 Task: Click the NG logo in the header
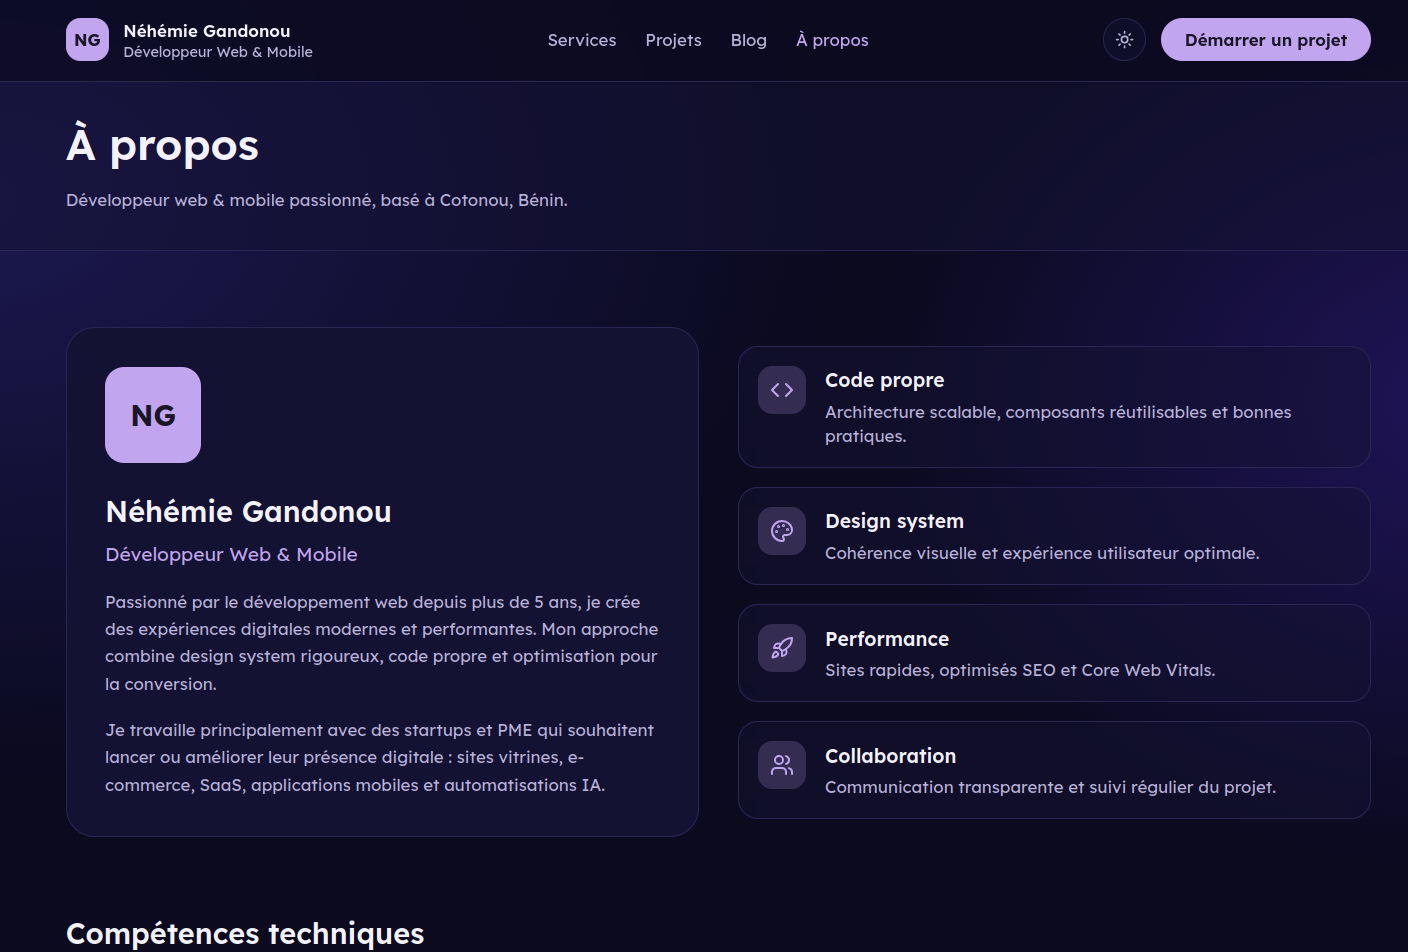point(87,40)
